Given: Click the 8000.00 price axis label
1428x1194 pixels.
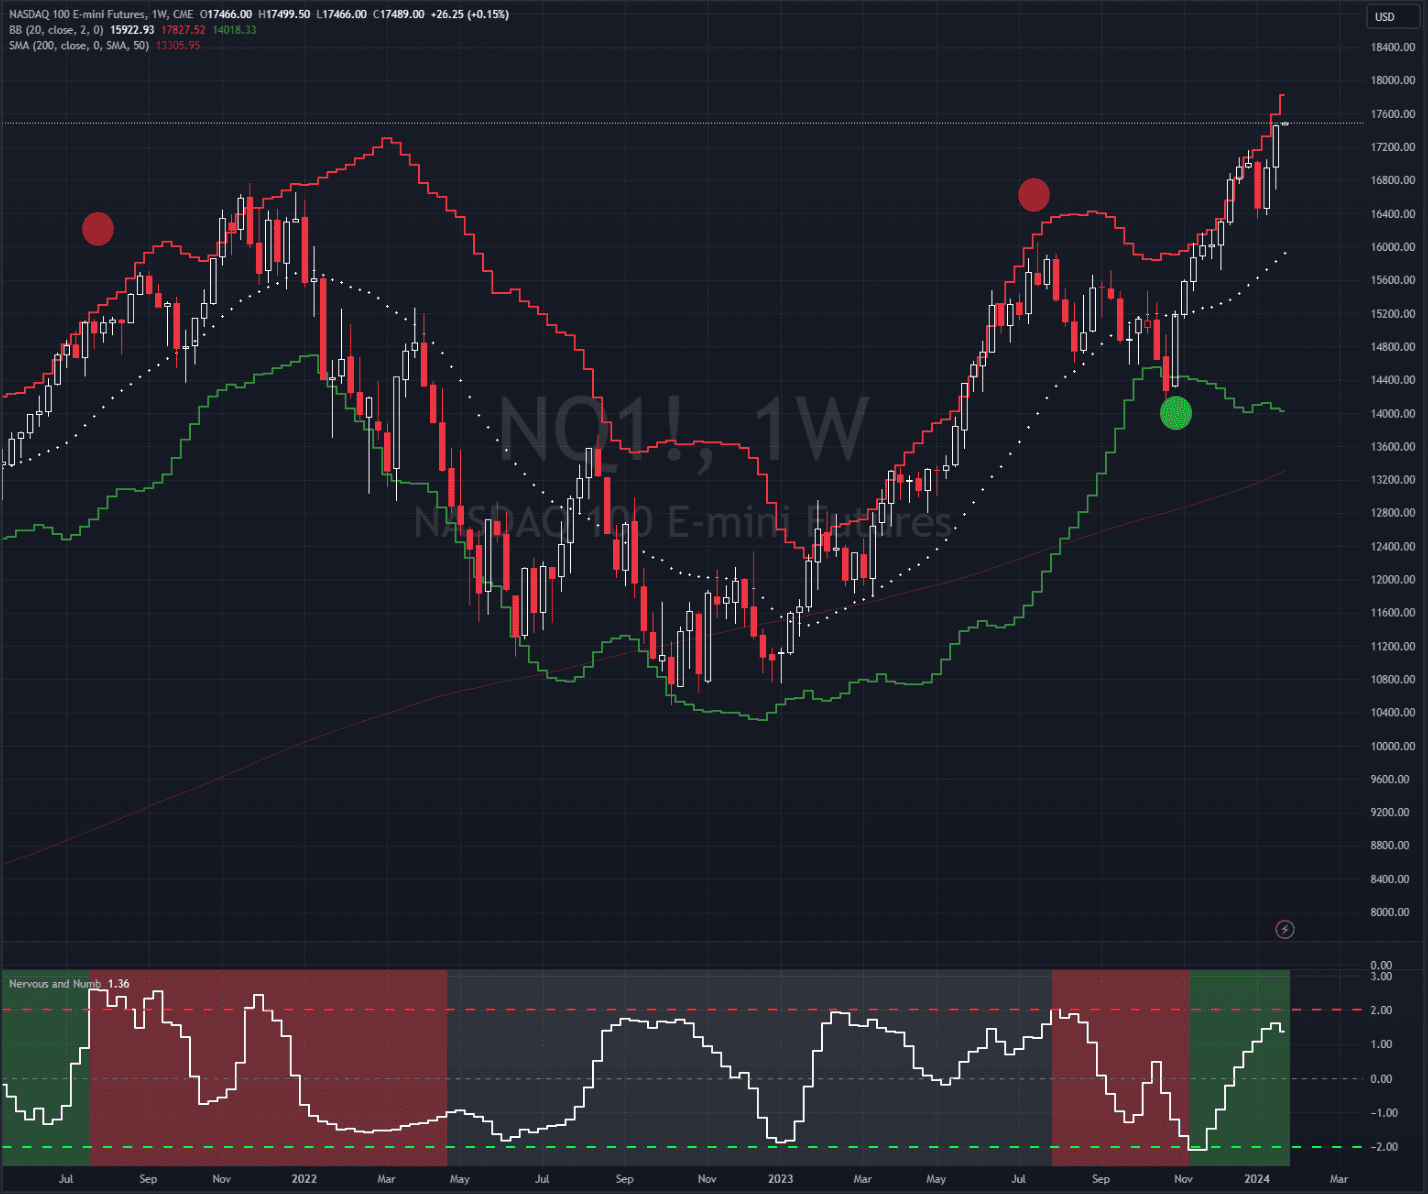Looking at the screenshot, I should pyautogui.click(x=1392, y=912).
